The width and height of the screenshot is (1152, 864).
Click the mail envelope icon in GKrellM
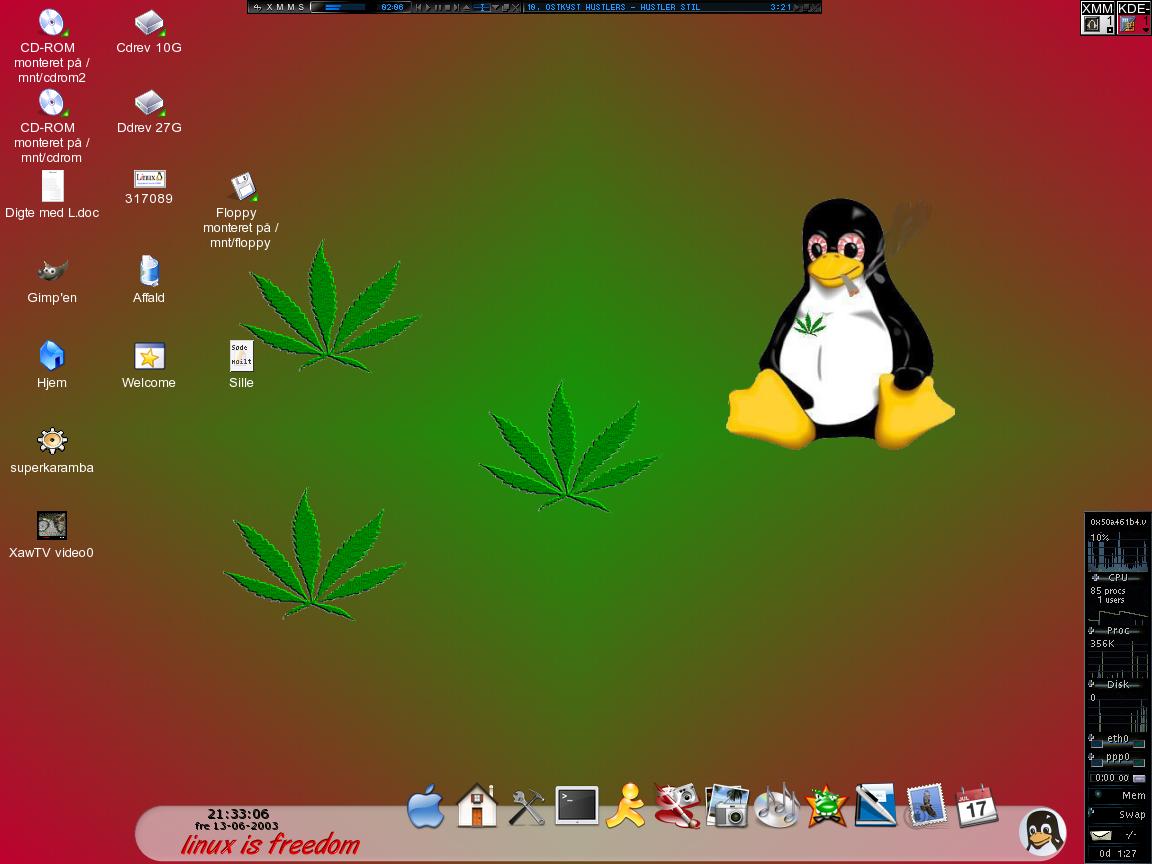click(1101, 835)
